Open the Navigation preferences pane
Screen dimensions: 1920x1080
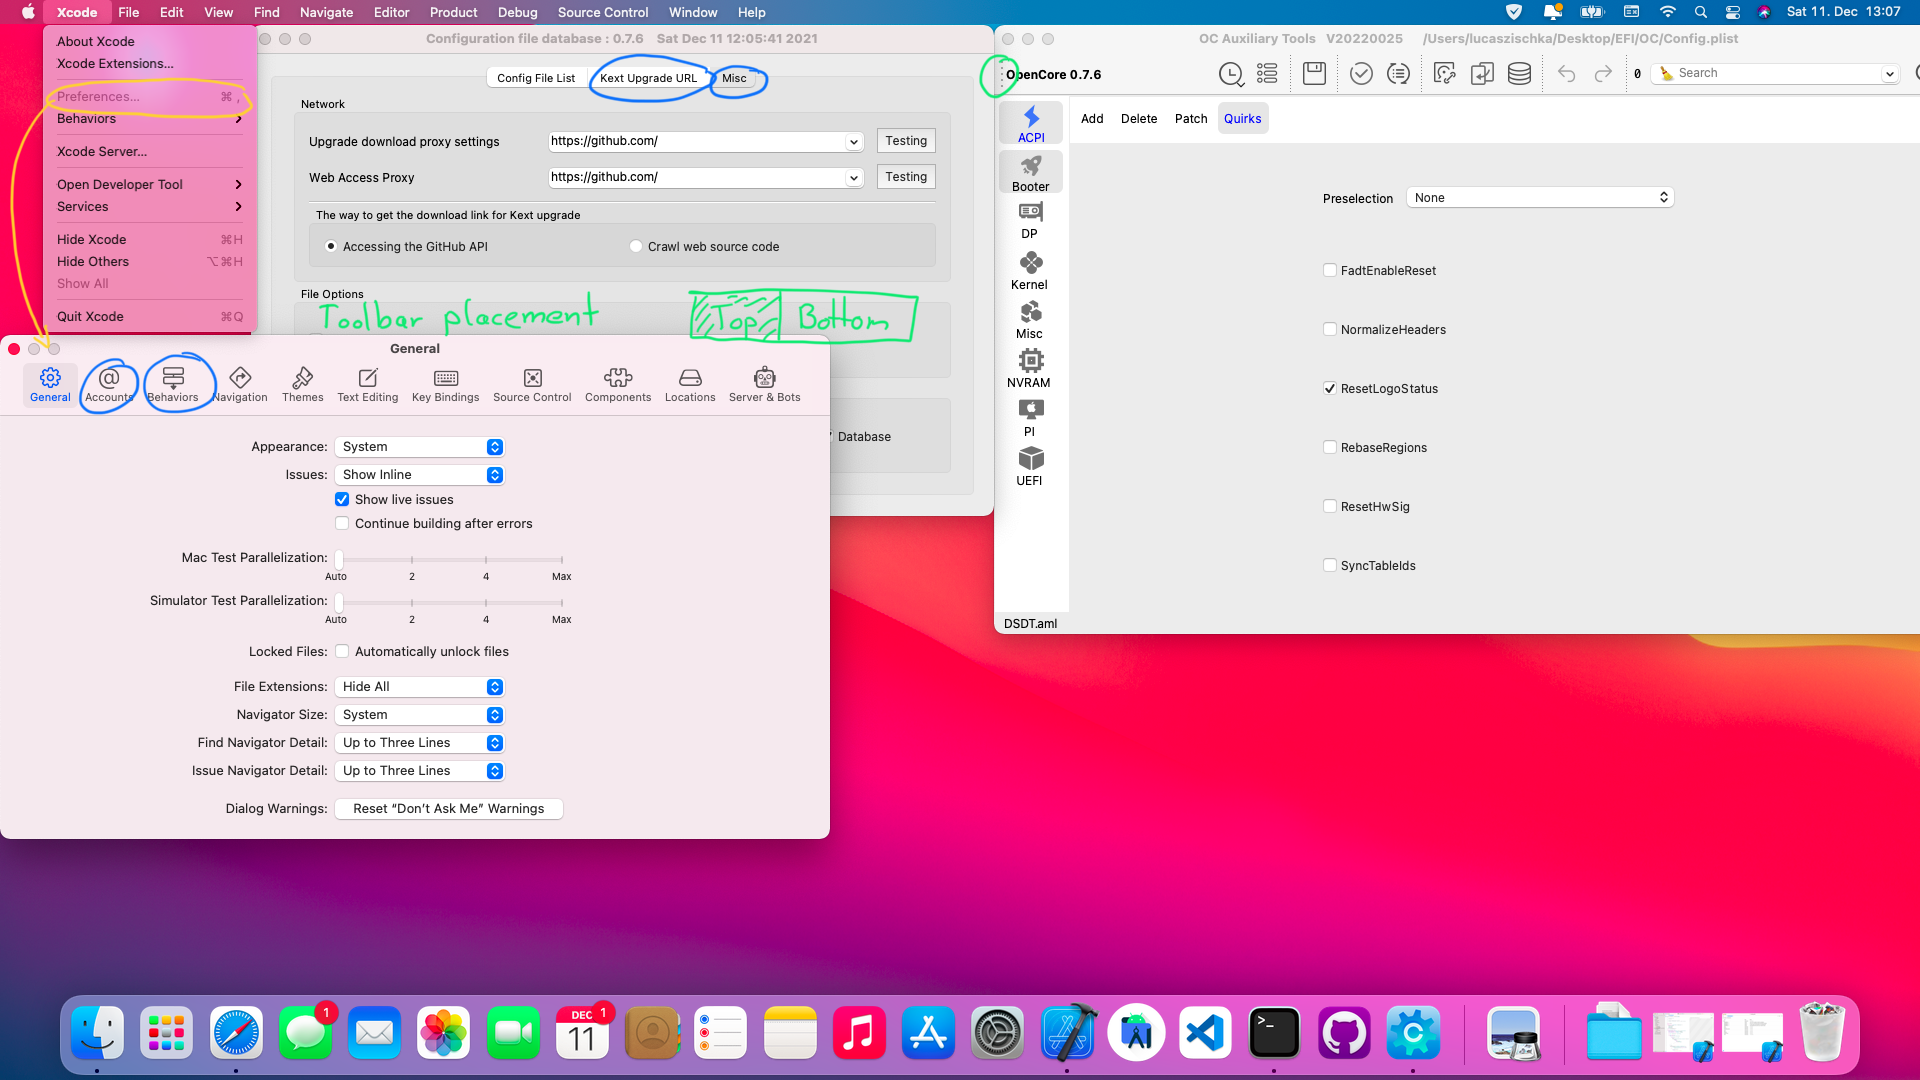240,385
